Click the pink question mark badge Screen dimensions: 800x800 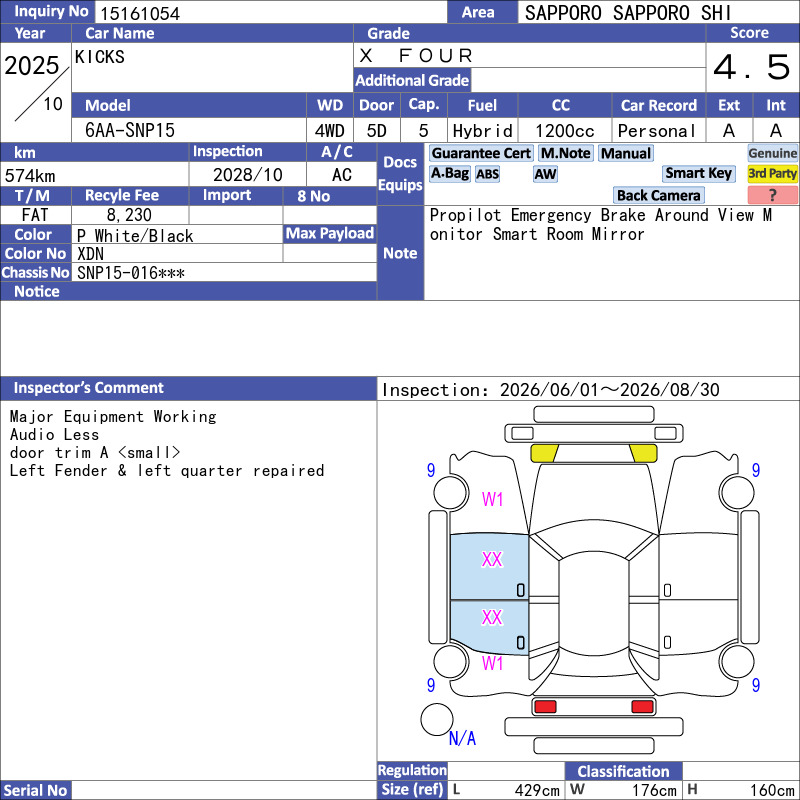pyautogui.click(x=772, y=195)
